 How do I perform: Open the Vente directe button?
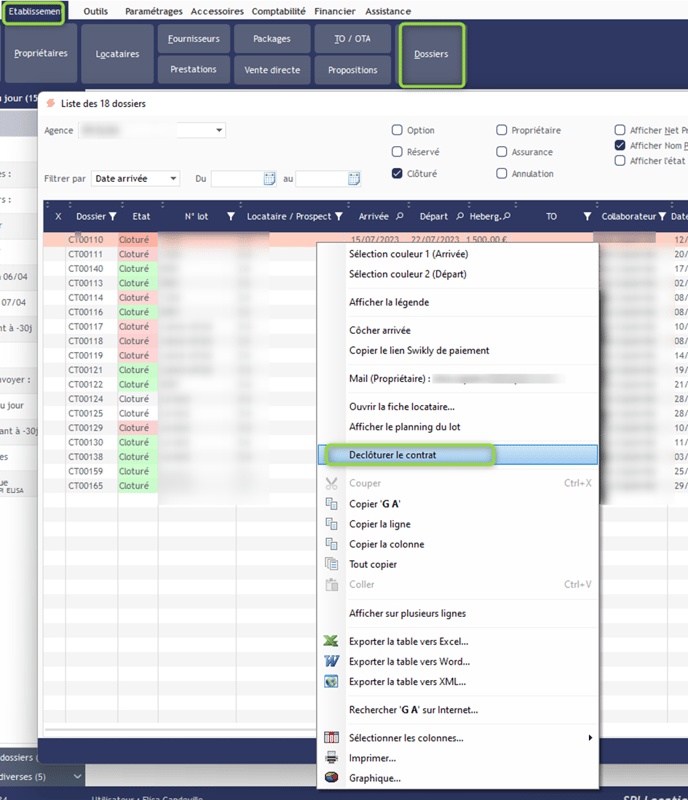pos(272,70)
